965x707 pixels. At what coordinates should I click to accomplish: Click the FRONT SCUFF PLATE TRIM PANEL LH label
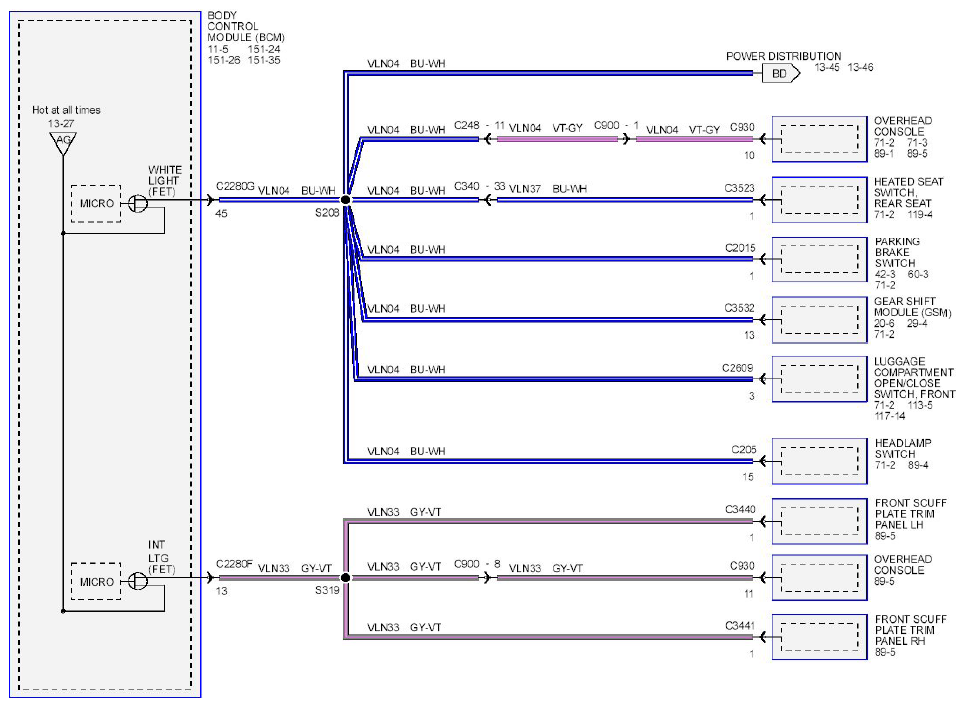pyautogui.click(x=910, y=514)
